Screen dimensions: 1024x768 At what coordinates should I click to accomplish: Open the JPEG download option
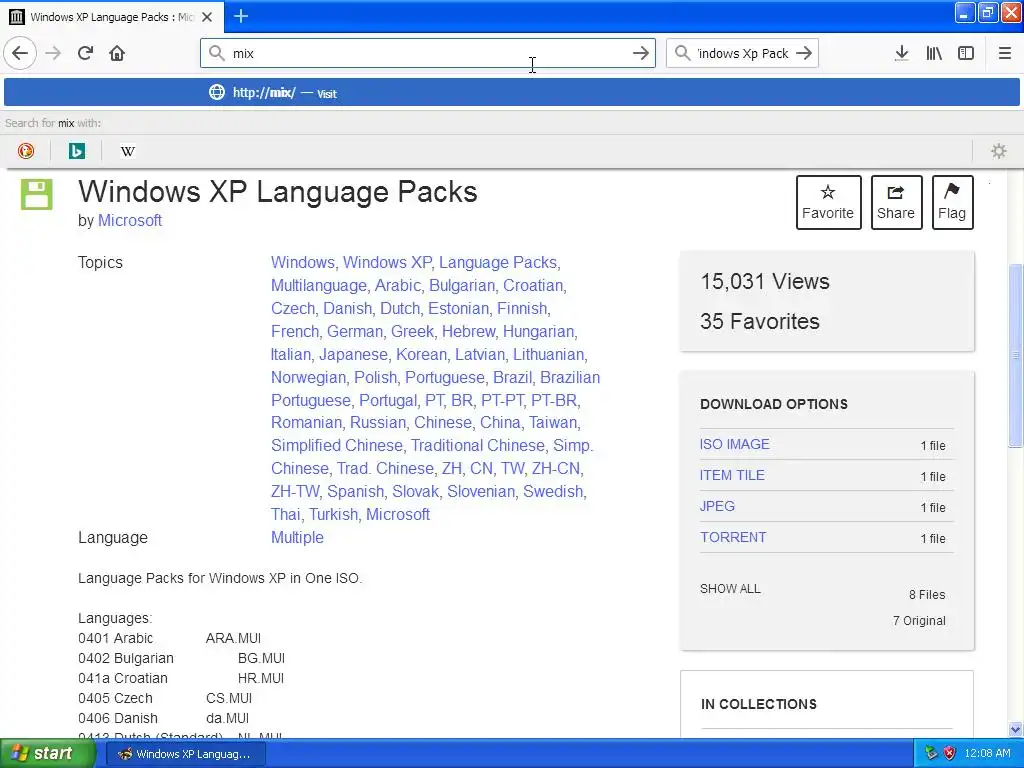point(717,506)
